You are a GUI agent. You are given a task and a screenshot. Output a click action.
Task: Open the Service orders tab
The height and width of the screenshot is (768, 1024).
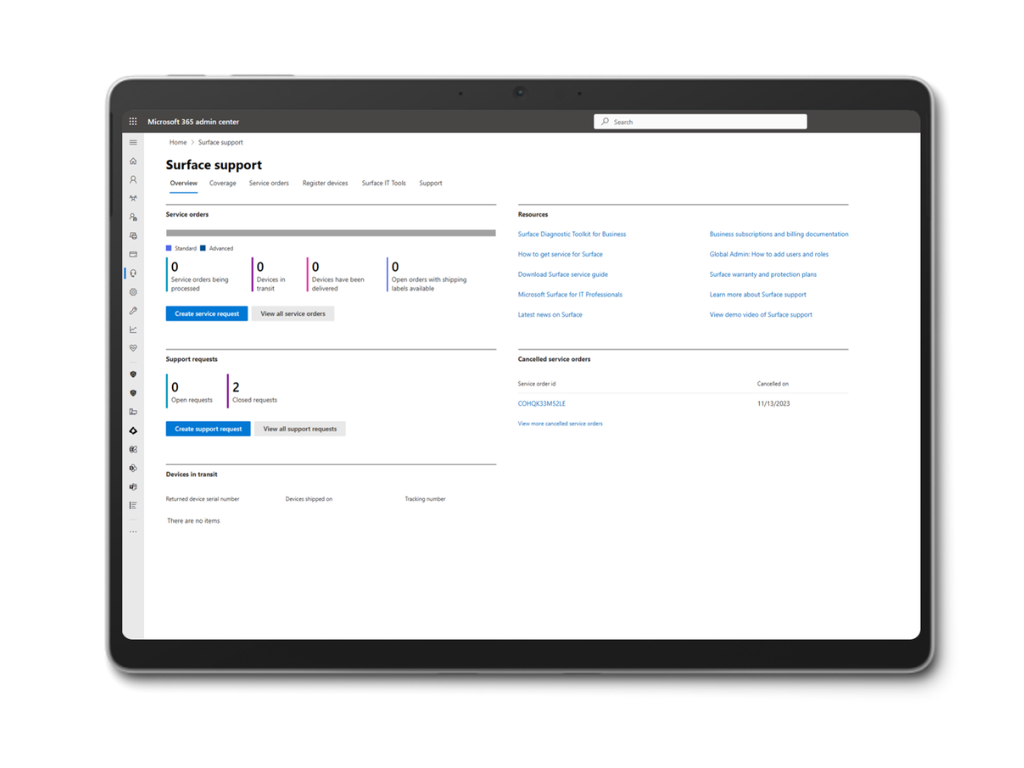(x=268, y=184)
